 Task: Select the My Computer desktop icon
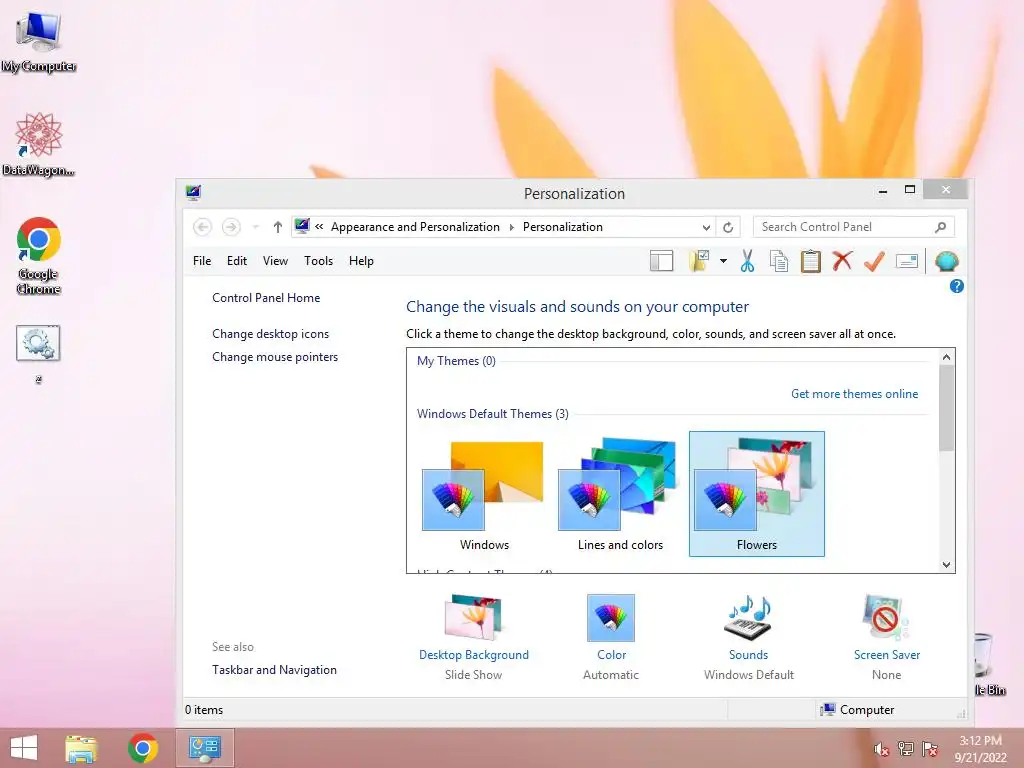coord(39,41)
